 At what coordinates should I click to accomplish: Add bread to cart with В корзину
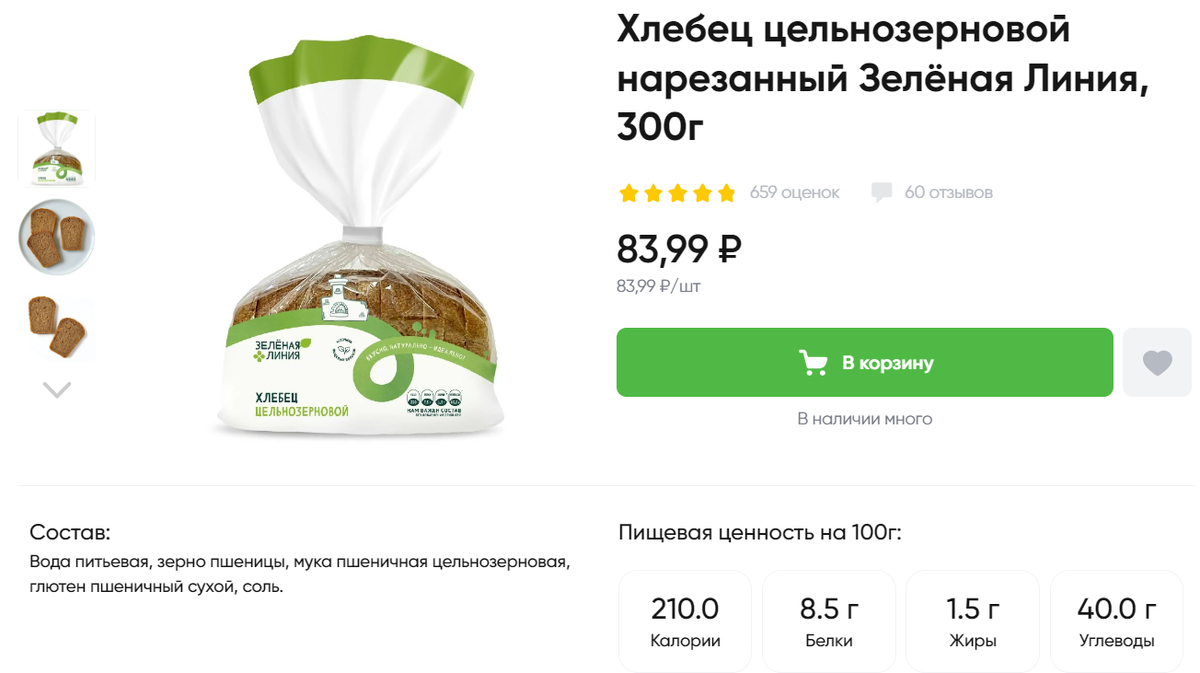(864, 362)
